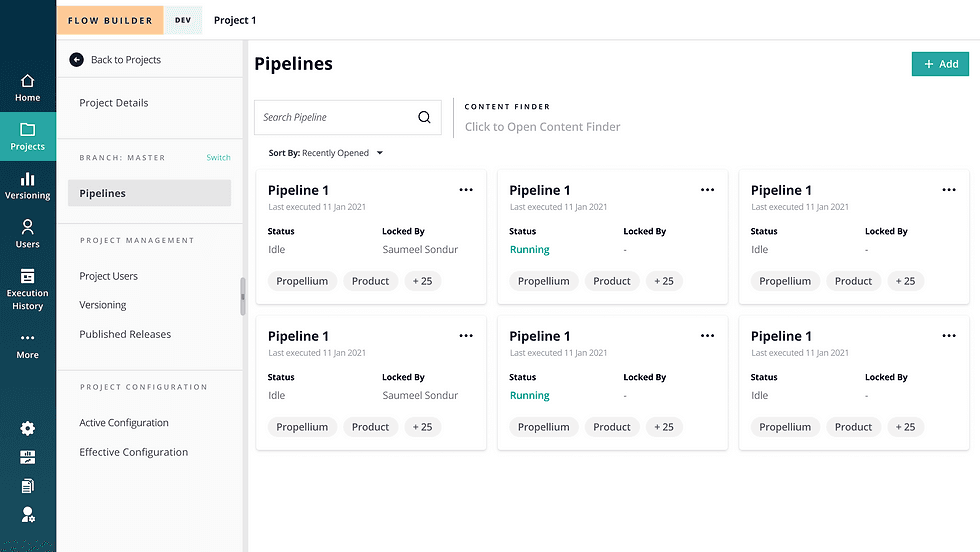
Task: Click the More ellipsis in sidebar
Action: coord(28,338)
